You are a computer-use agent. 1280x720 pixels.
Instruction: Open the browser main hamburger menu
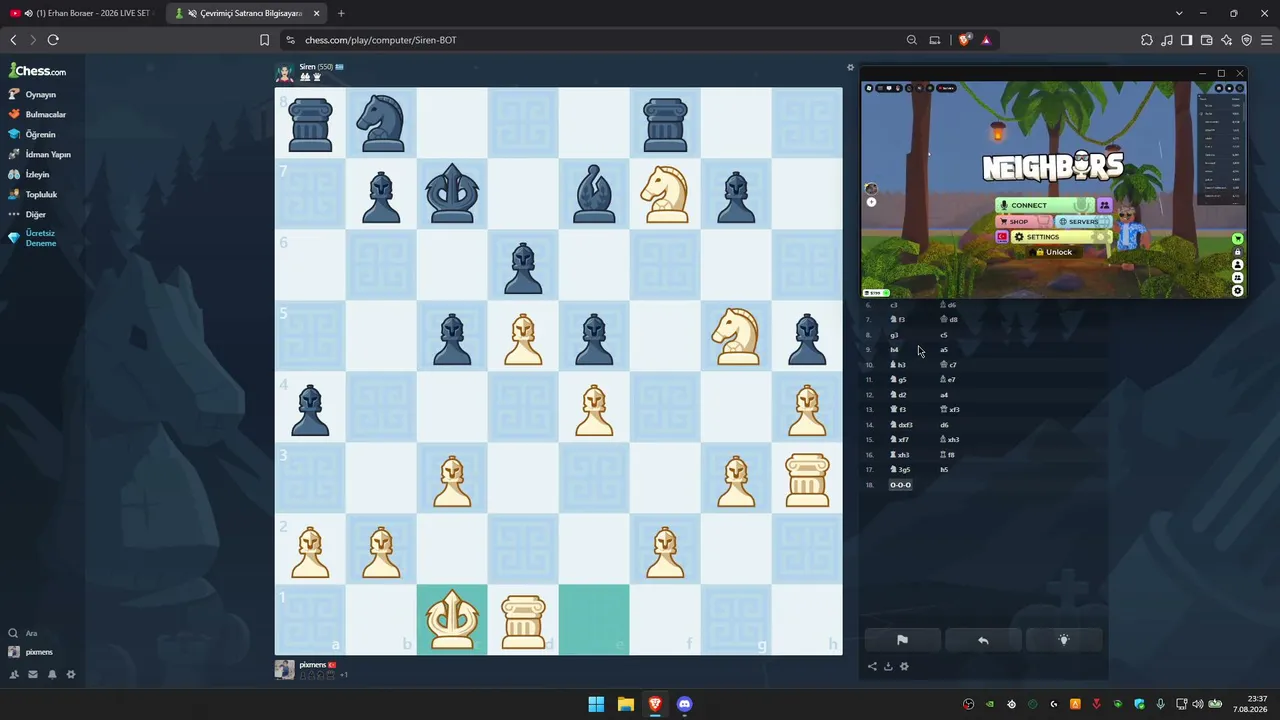coord(1267,40)
